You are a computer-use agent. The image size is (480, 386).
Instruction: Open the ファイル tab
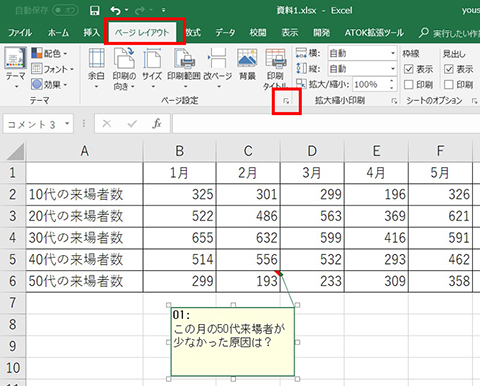20,32
